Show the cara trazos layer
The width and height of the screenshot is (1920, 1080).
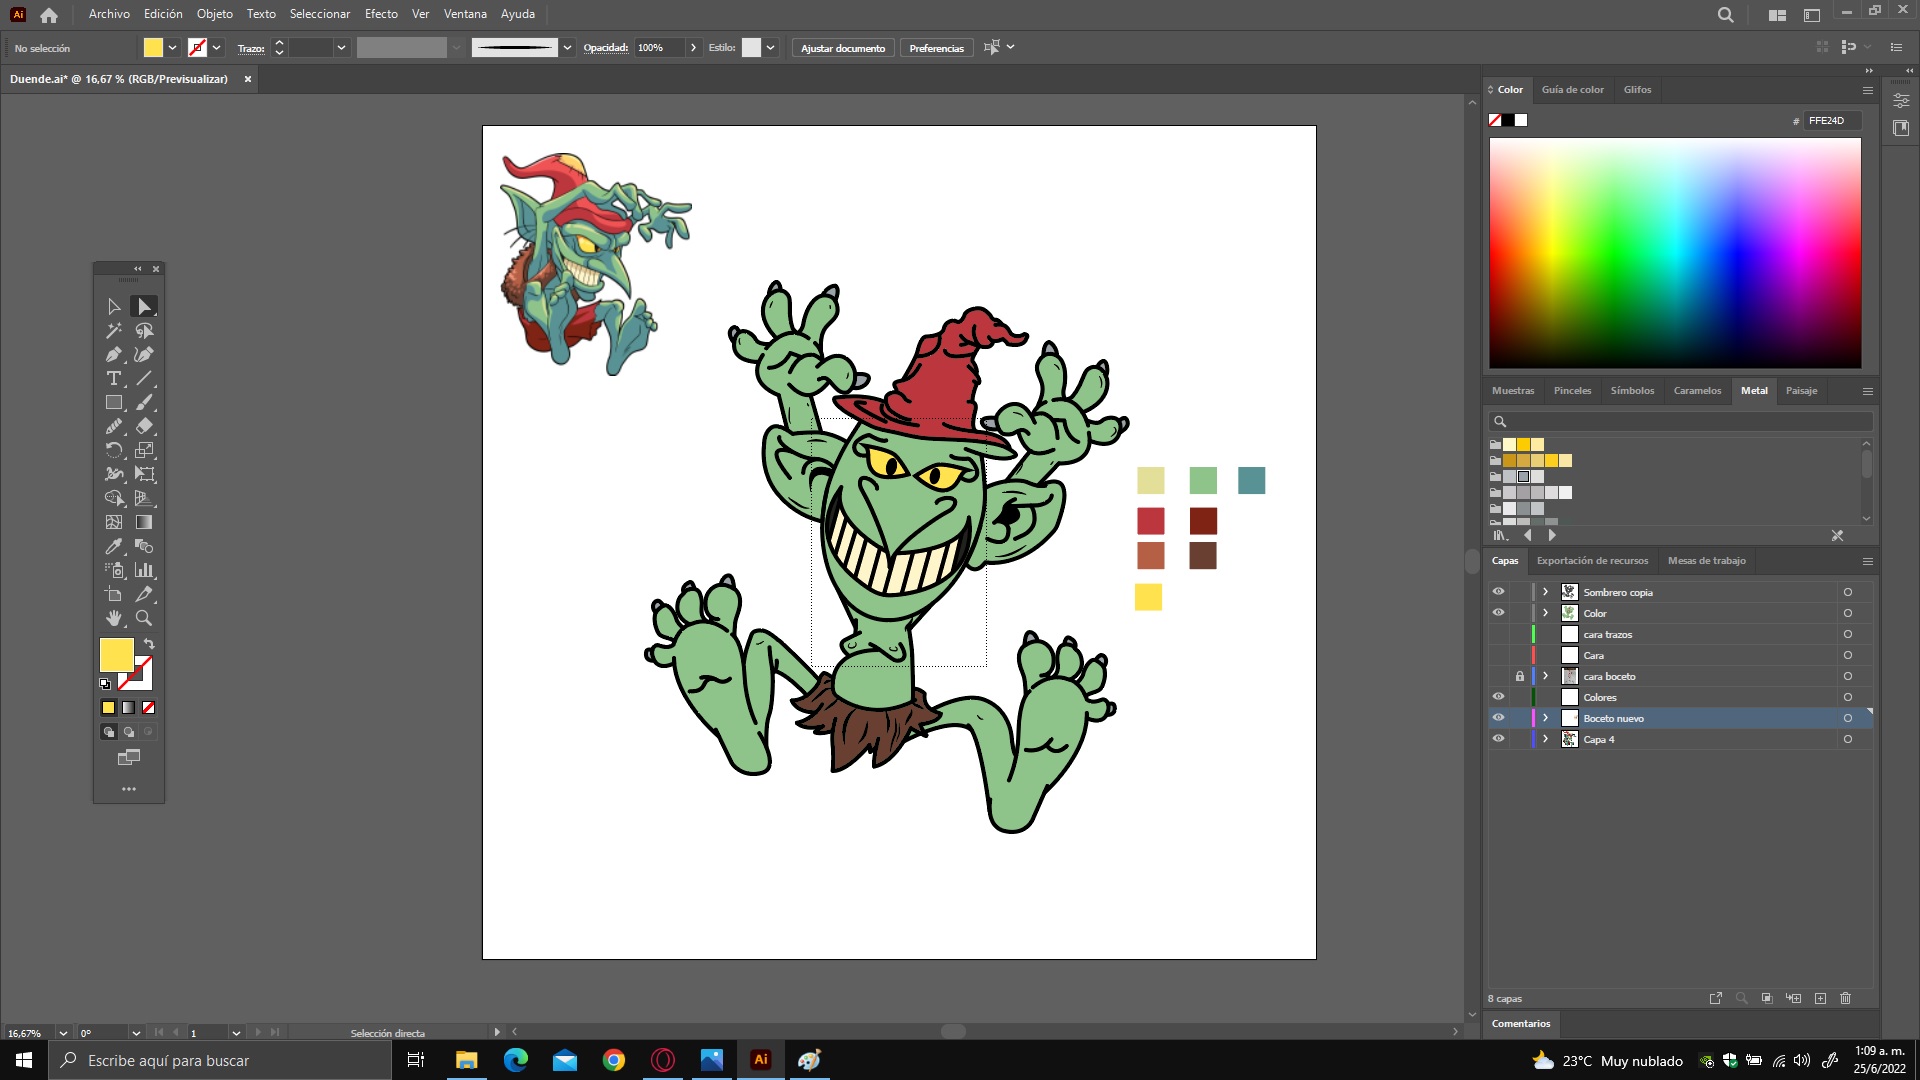[1498, 634]
